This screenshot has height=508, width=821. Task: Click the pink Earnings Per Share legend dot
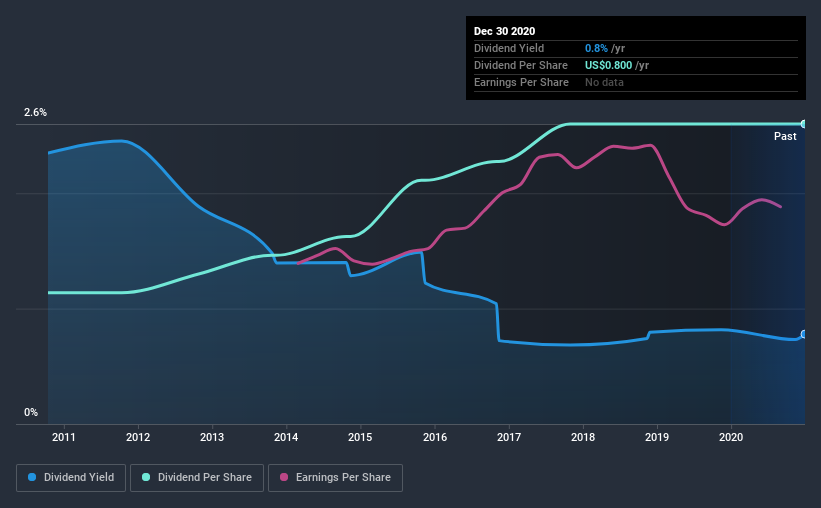(284, 477)
